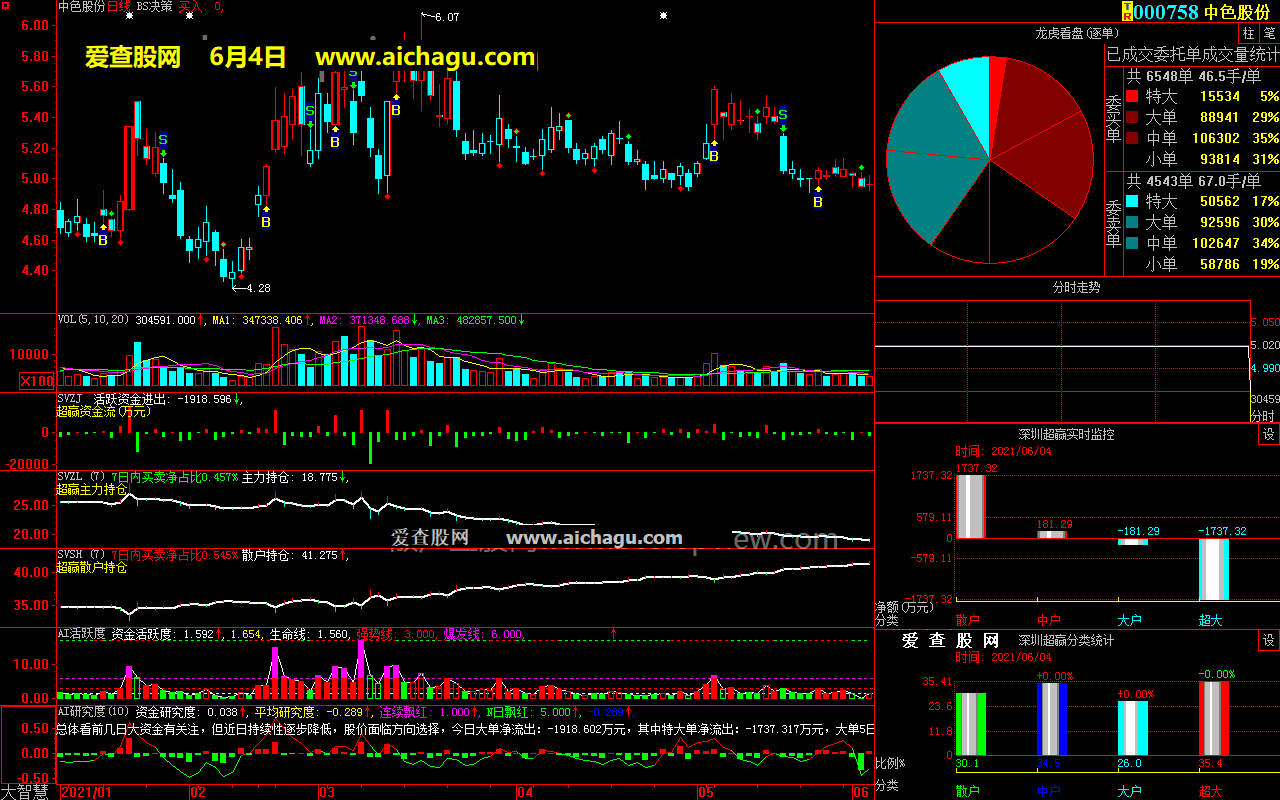The height and width of the screenshot is (800, 1280).
Task: Click the 共4543单 sell order count
Action: coord(1160,181)
